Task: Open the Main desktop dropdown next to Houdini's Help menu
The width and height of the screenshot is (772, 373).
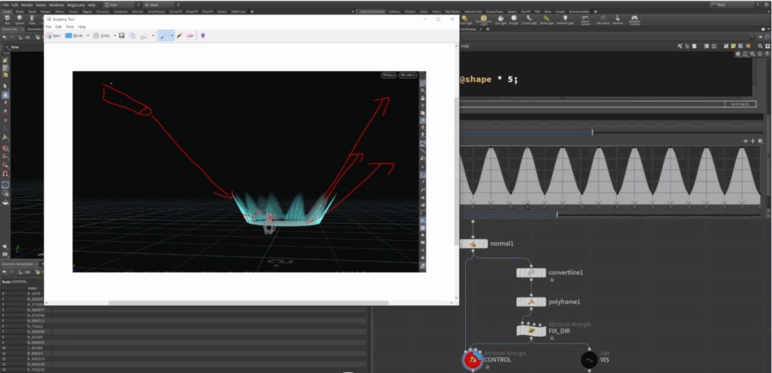Action: [159, 5]
